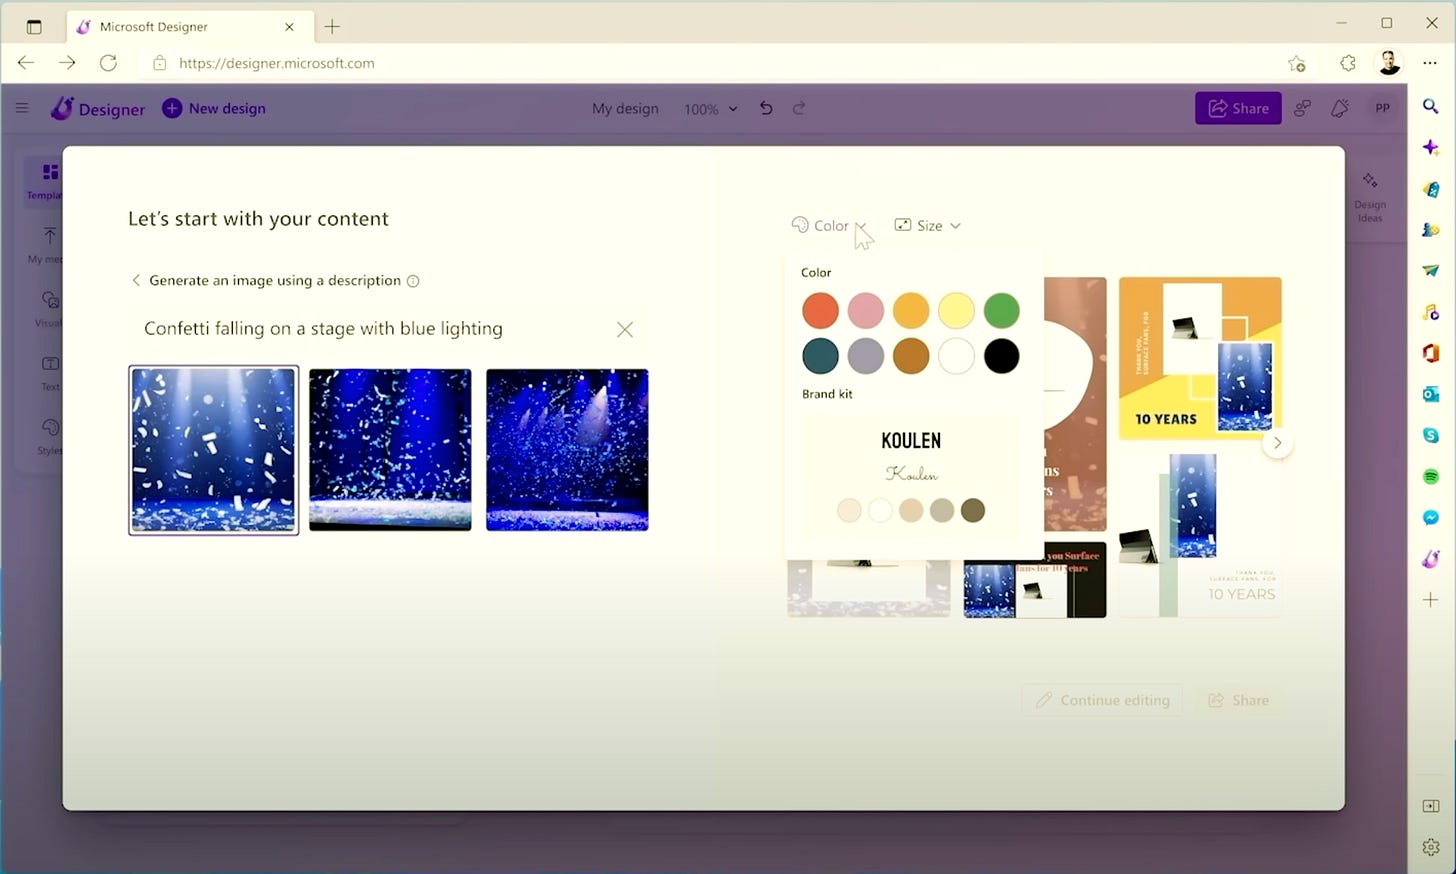Open the Size dropdown

[927, 225]
